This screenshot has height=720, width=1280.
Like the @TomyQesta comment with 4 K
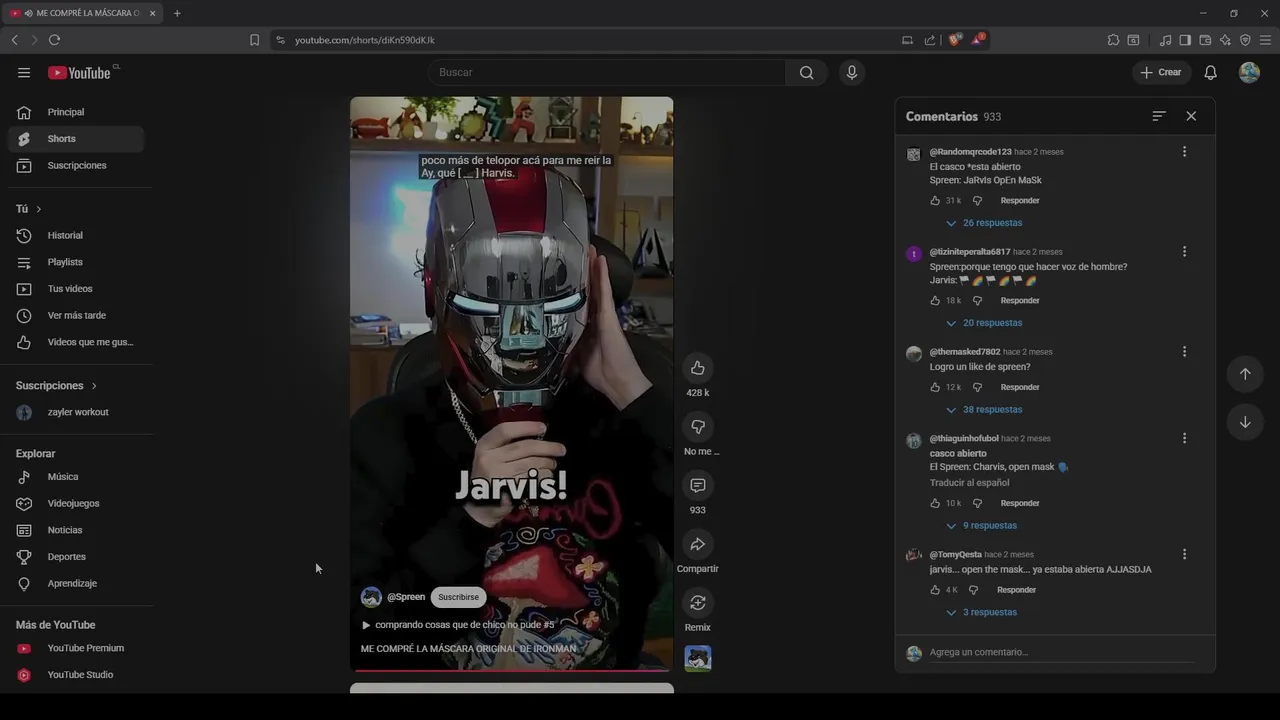935,590
